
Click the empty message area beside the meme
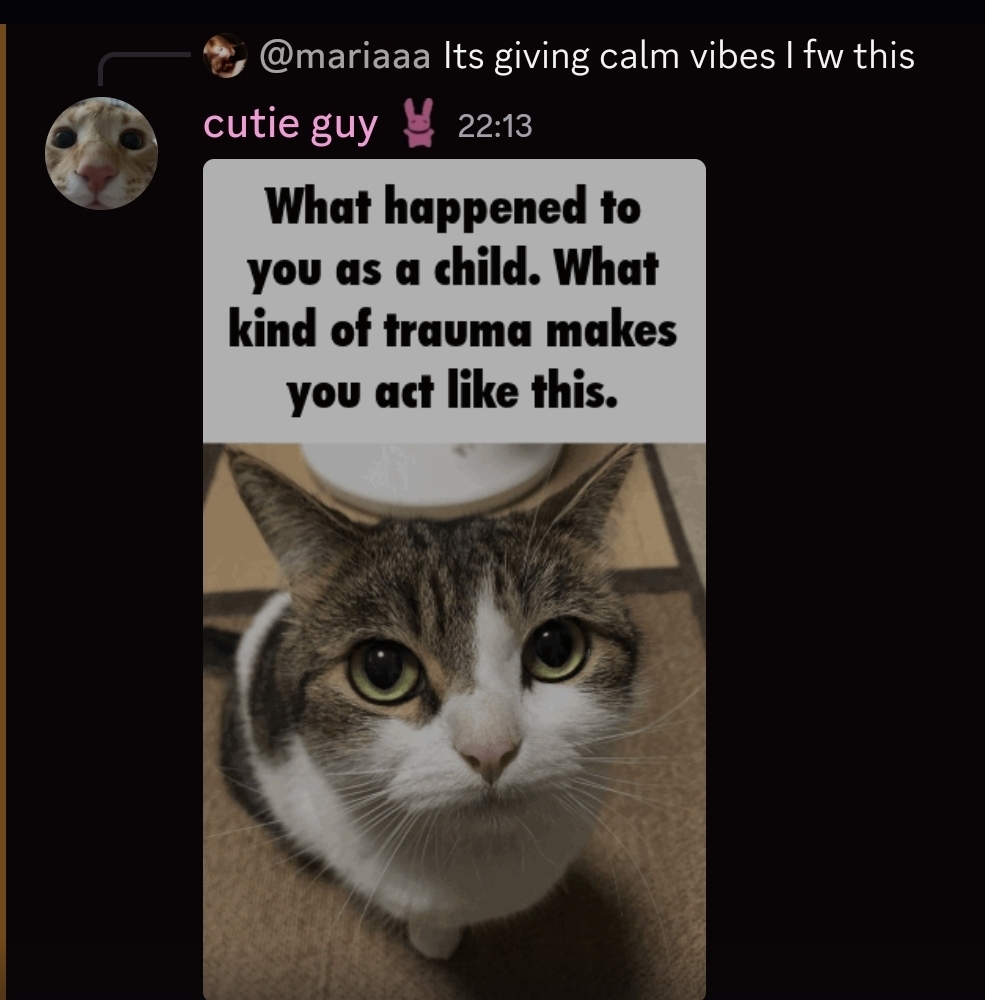click(842, 574)
